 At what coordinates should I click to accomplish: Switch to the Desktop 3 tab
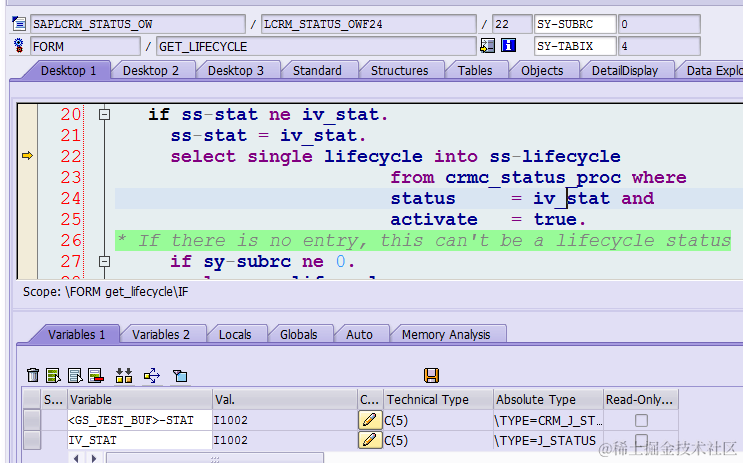(236, 71)
